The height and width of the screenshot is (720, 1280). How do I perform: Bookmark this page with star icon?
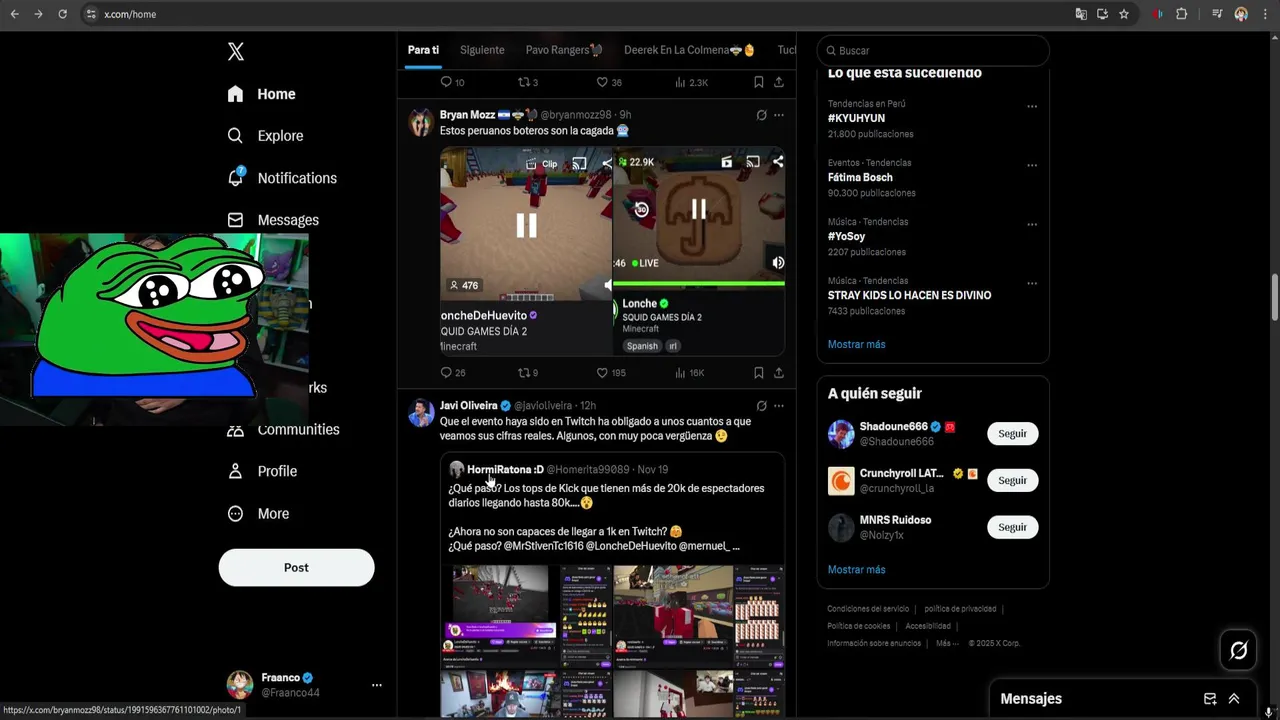tap(1124, 14)
